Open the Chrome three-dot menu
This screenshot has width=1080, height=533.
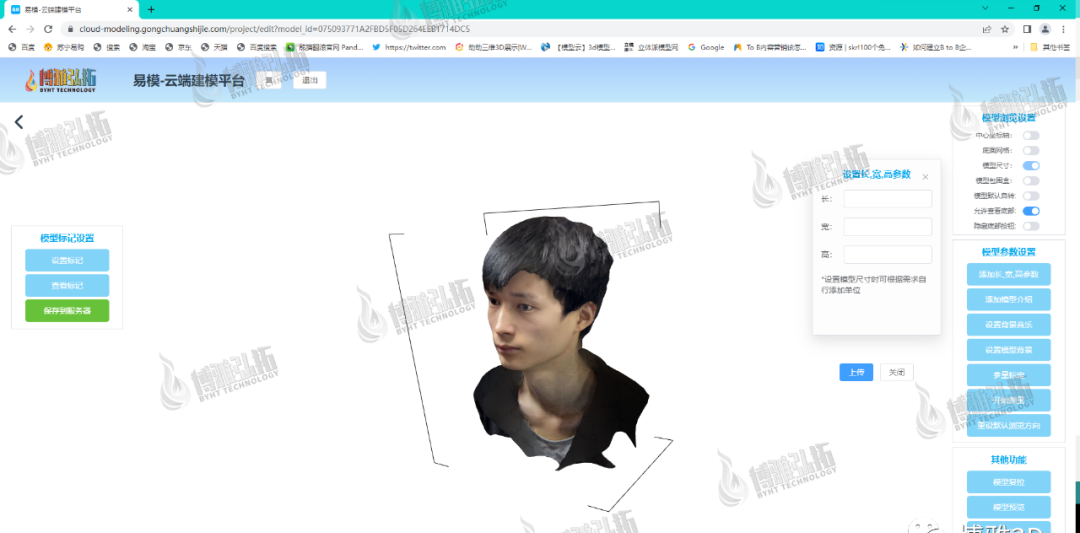pyautogui.click(x=1063, y=29)
